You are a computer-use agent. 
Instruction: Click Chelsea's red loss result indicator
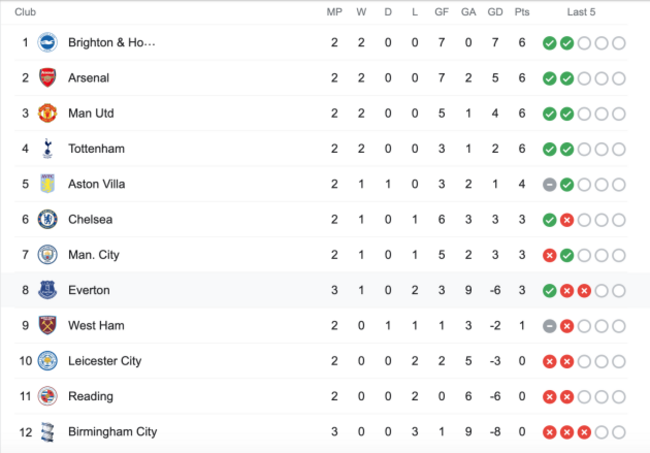[x=566, y=219]
